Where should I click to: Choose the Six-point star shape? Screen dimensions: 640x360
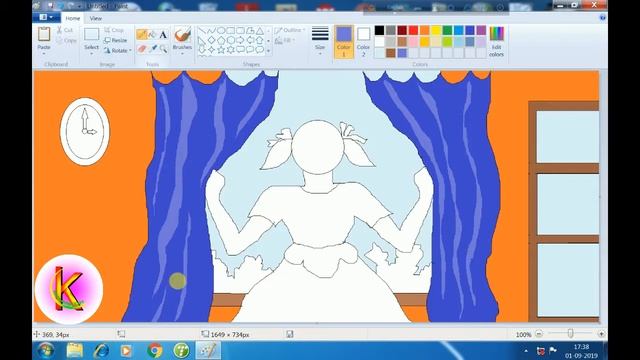(231, 50)
